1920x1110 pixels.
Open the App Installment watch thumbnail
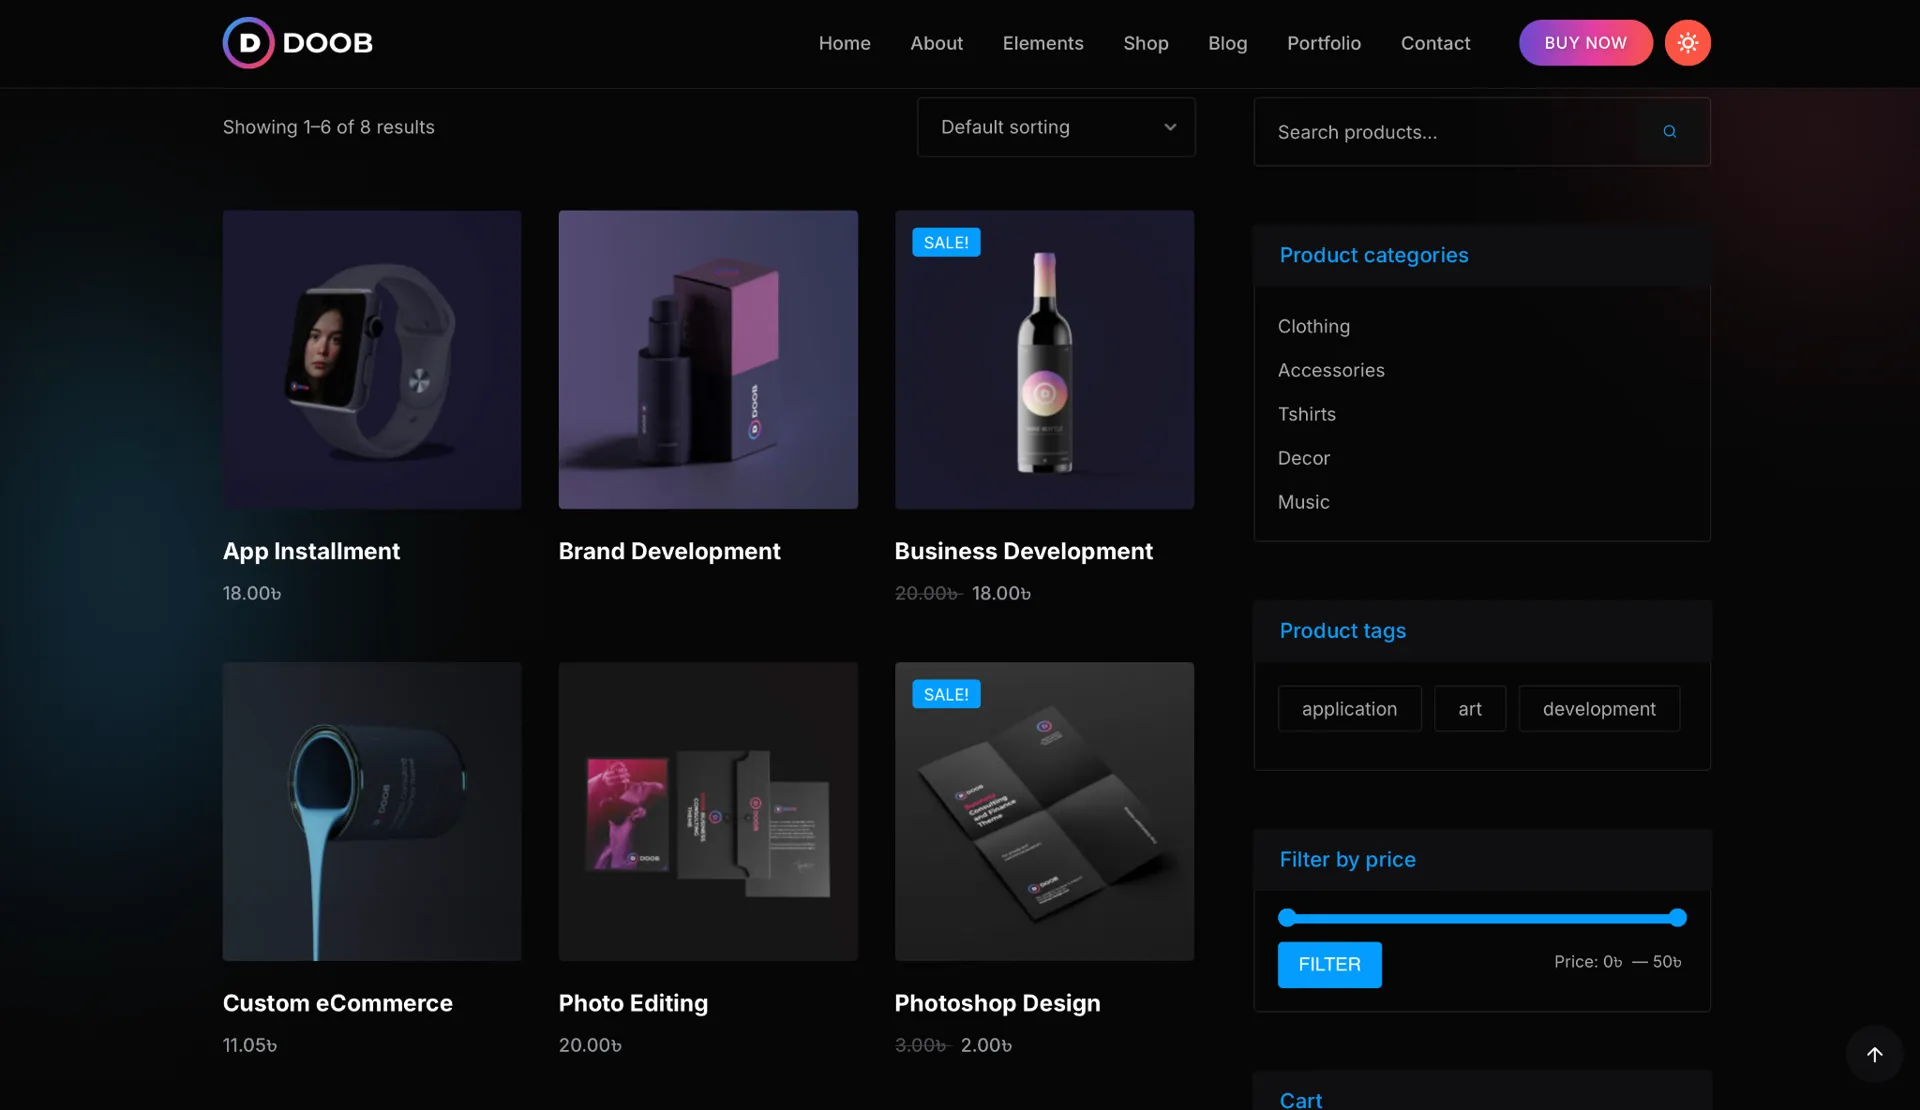[372, 360]
